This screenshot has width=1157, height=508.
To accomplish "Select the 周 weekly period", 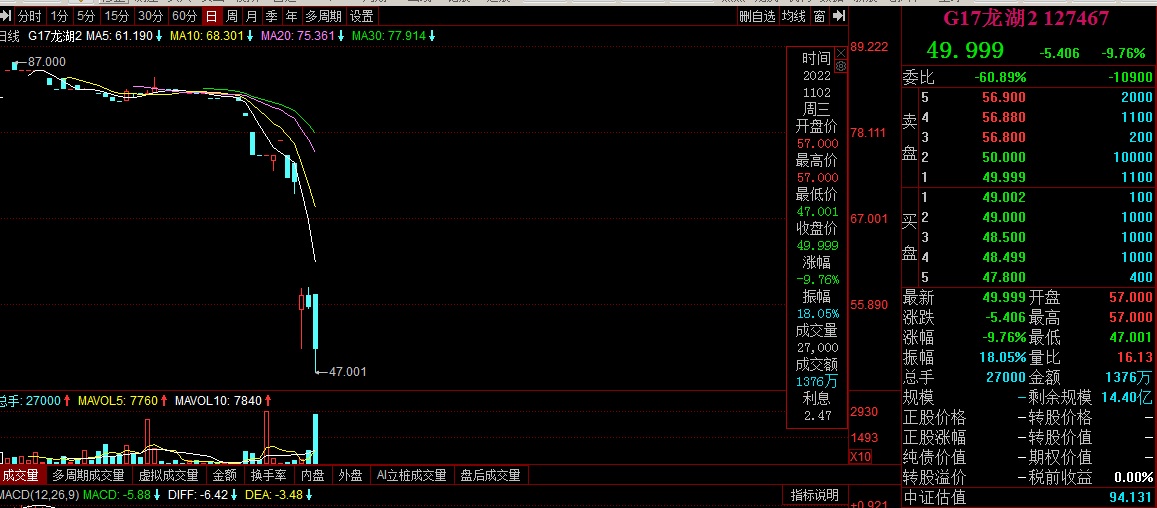I will (x=232, y=16).
